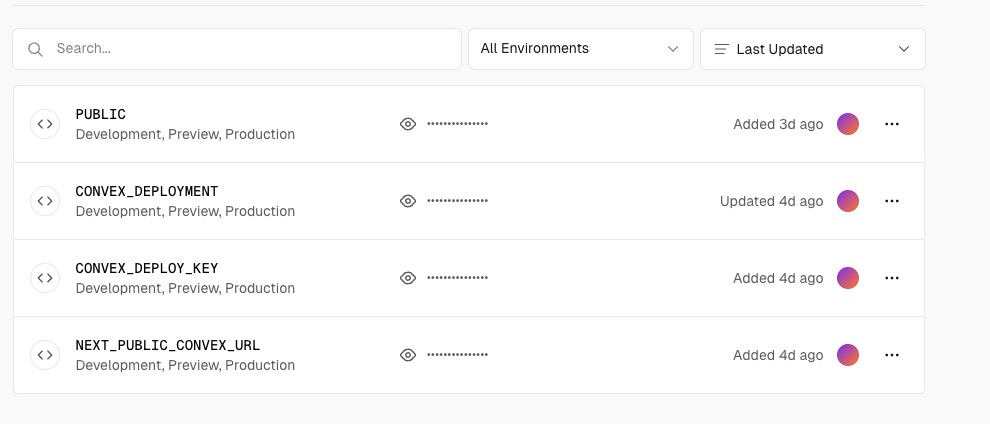Select the NEXT_PUBLIC_CONVEX_URL variable name

point(167,345)
